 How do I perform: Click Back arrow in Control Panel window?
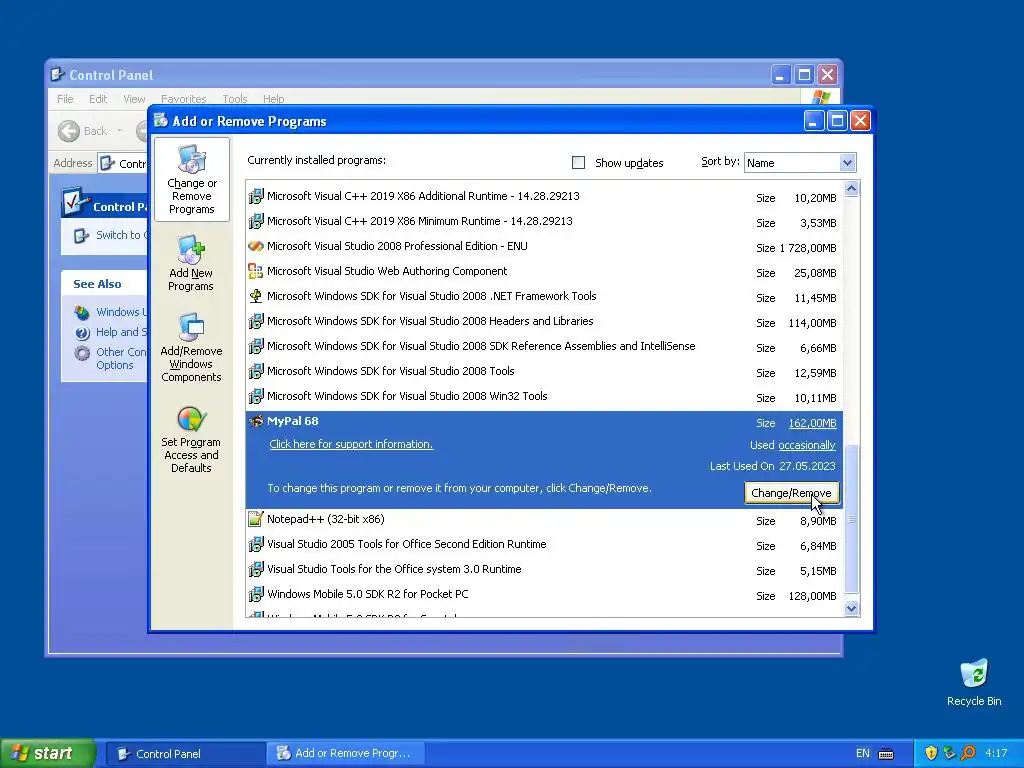tap(69, 131)
